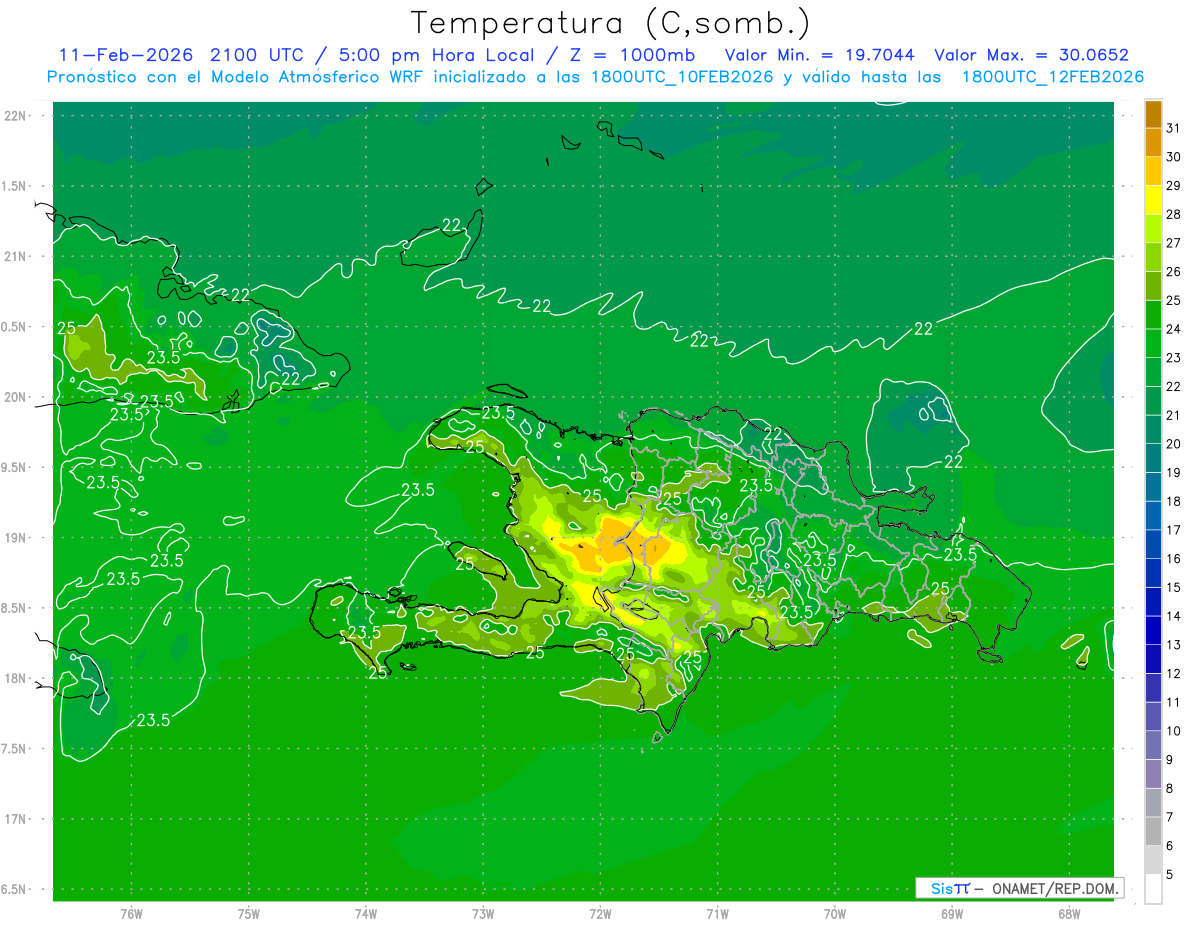Pick the amber swatch between 29 and 30

(x=1153, y=171)
